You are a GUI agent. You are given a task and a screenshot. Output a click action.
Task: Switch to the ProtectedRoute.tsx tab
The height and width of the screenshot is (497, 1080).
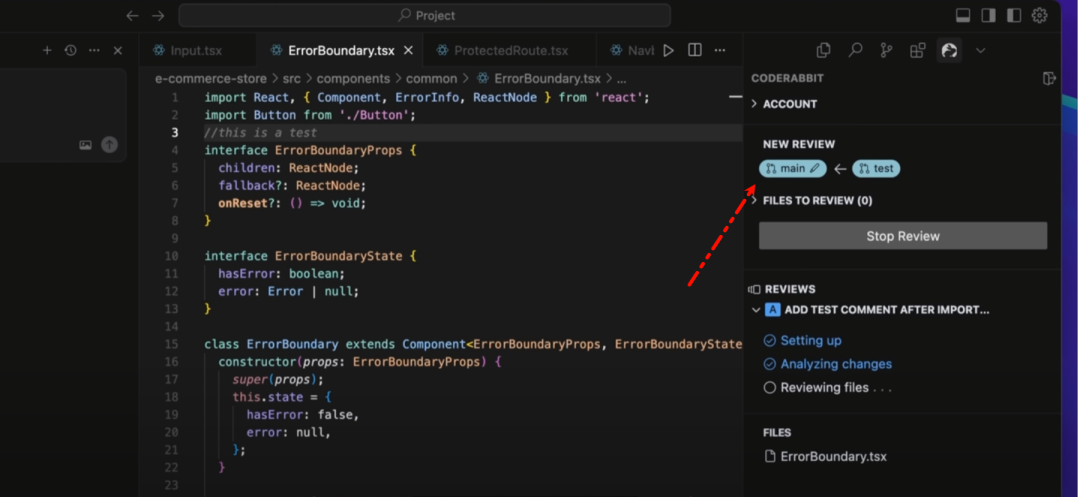510,50
